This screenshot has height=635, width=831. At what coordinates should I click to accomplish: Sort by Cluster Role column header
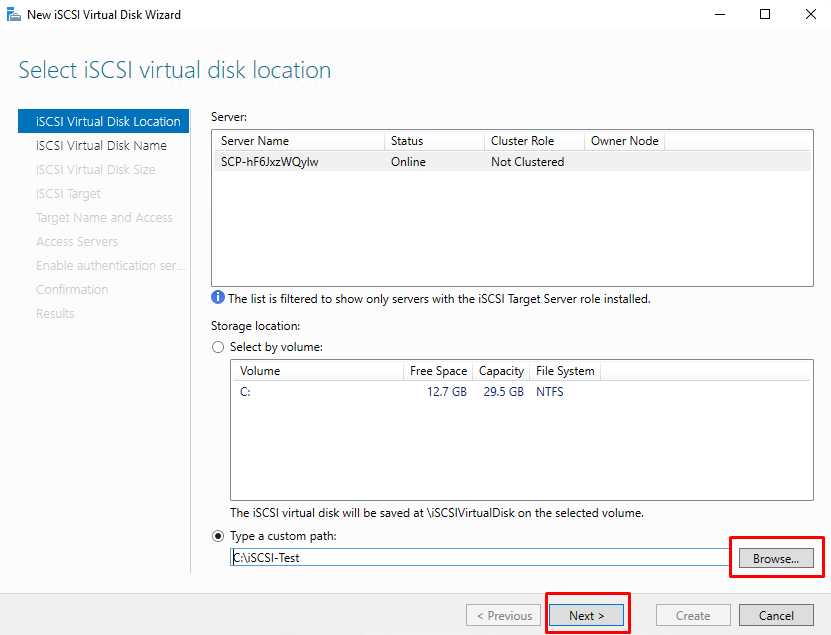point(534,141)
